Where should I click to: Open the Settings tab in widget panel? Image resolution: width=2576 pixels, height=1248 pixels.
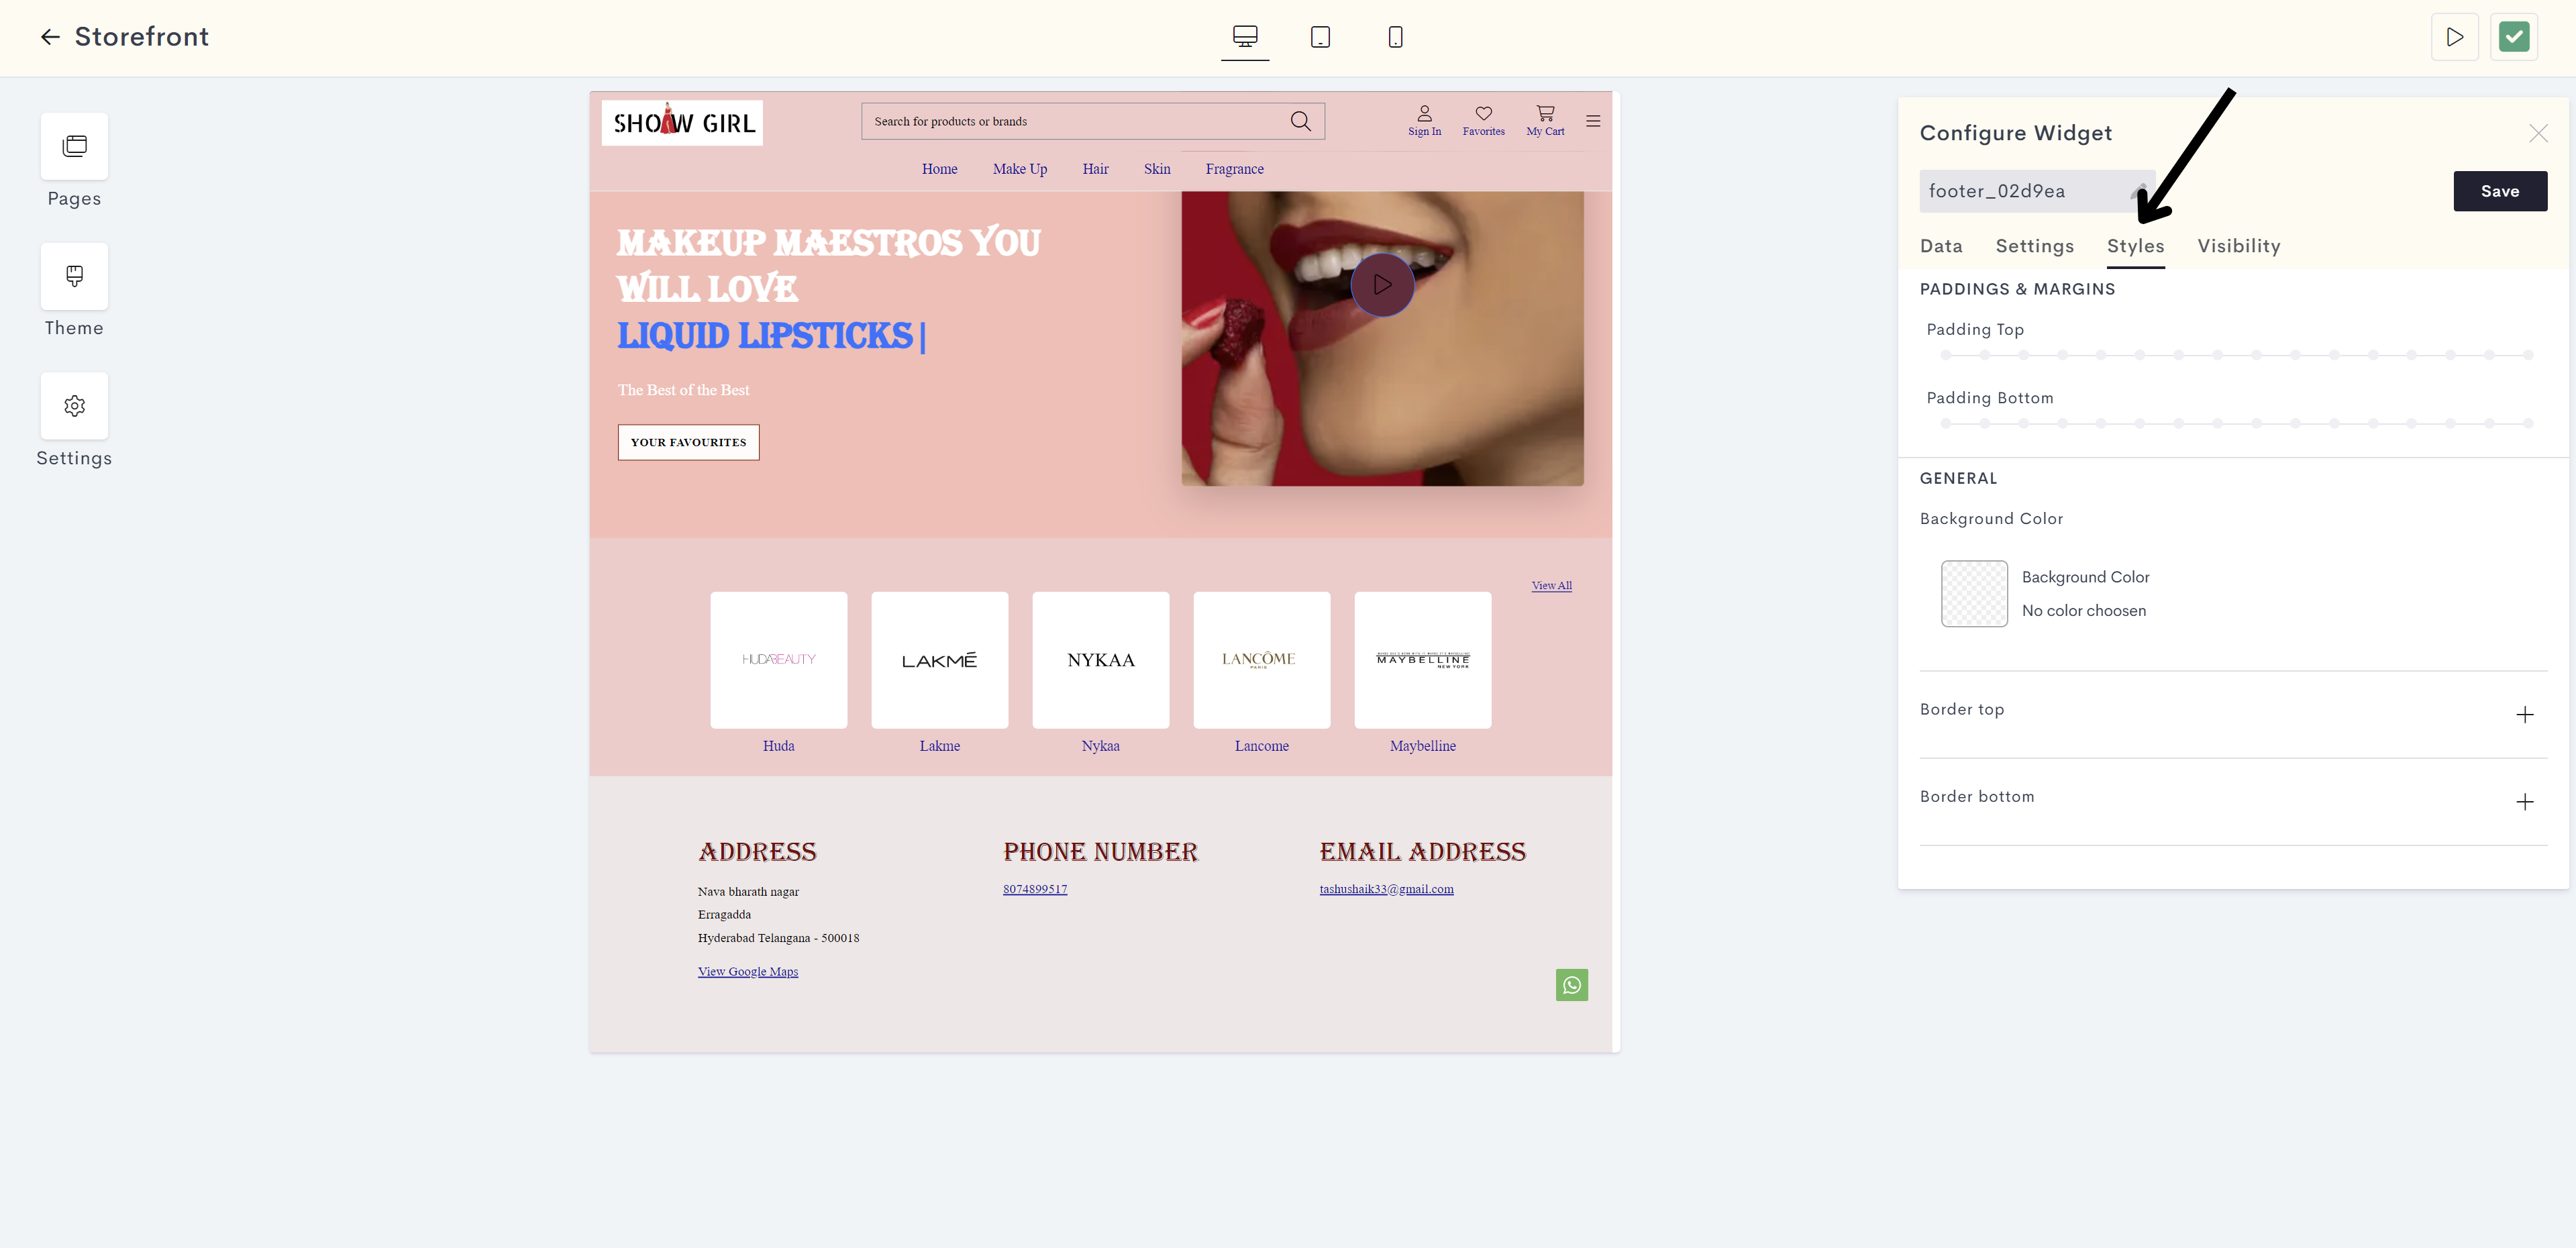[2034, 246]
